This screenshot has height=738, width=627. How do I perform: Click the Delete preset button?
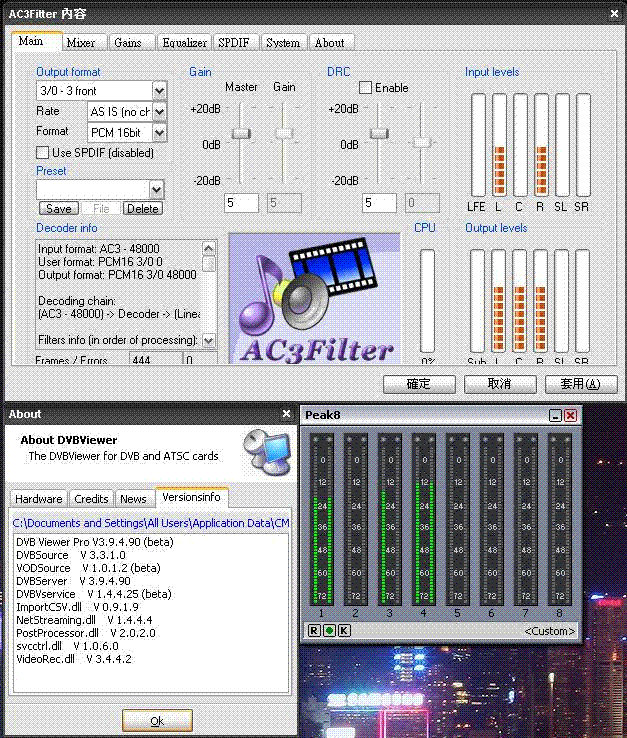(x=143, y=209)
